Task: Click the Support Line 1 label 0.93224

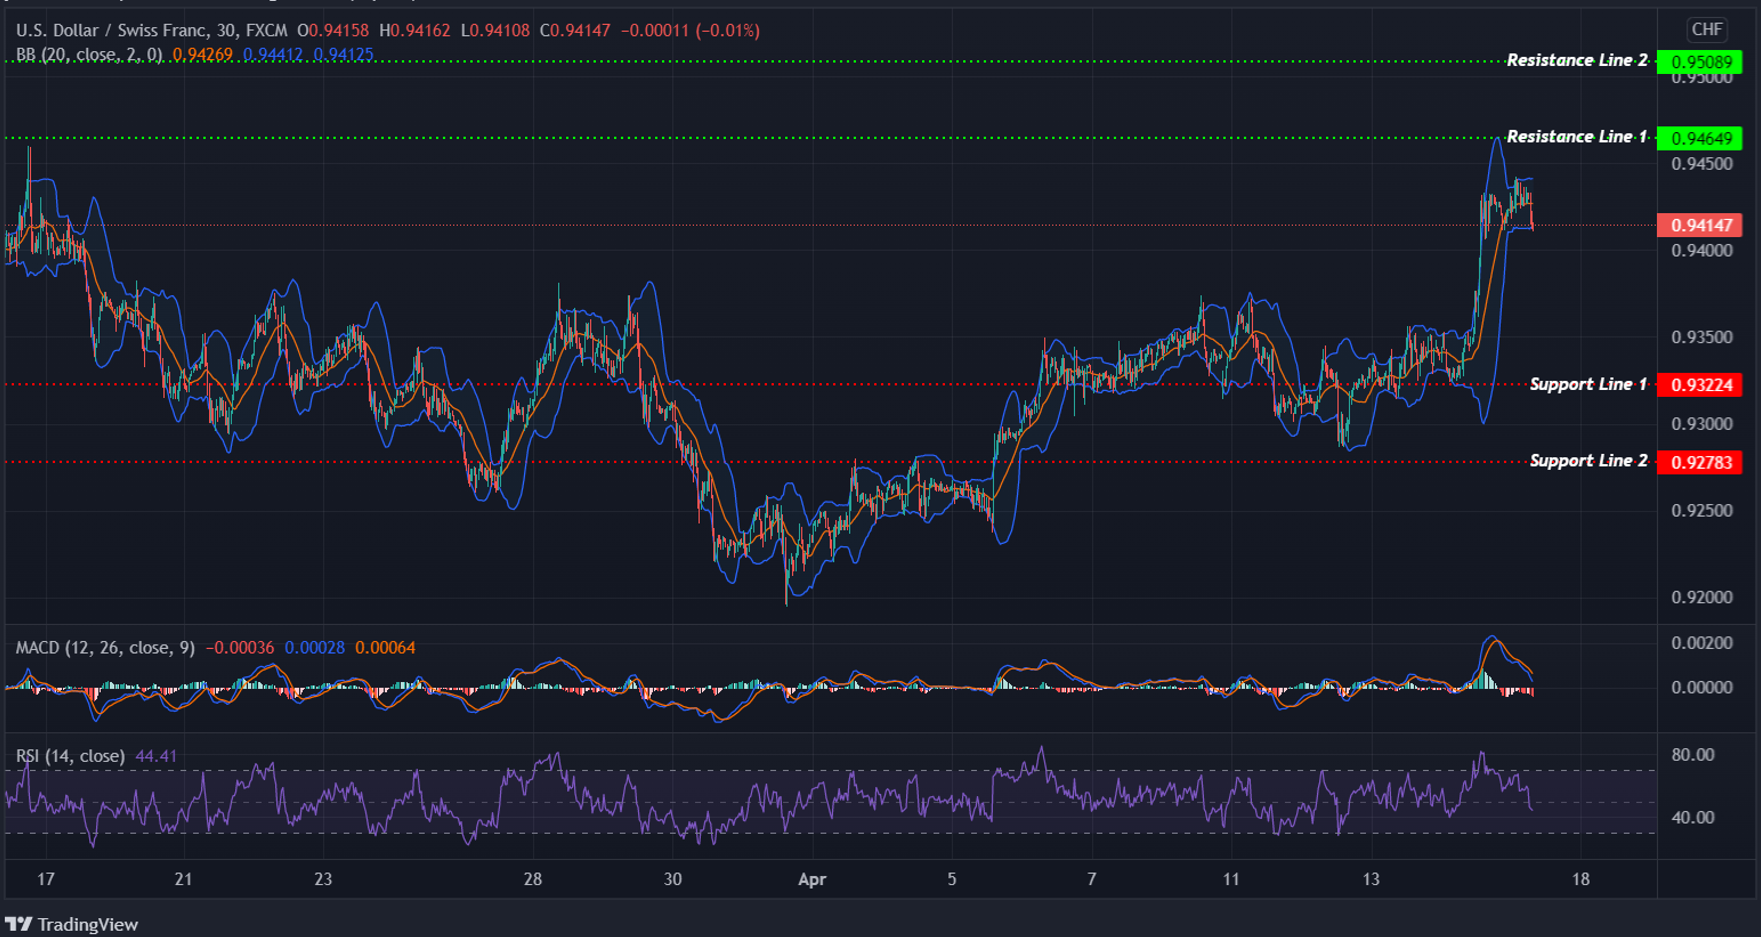Action: click(1700, 385)
